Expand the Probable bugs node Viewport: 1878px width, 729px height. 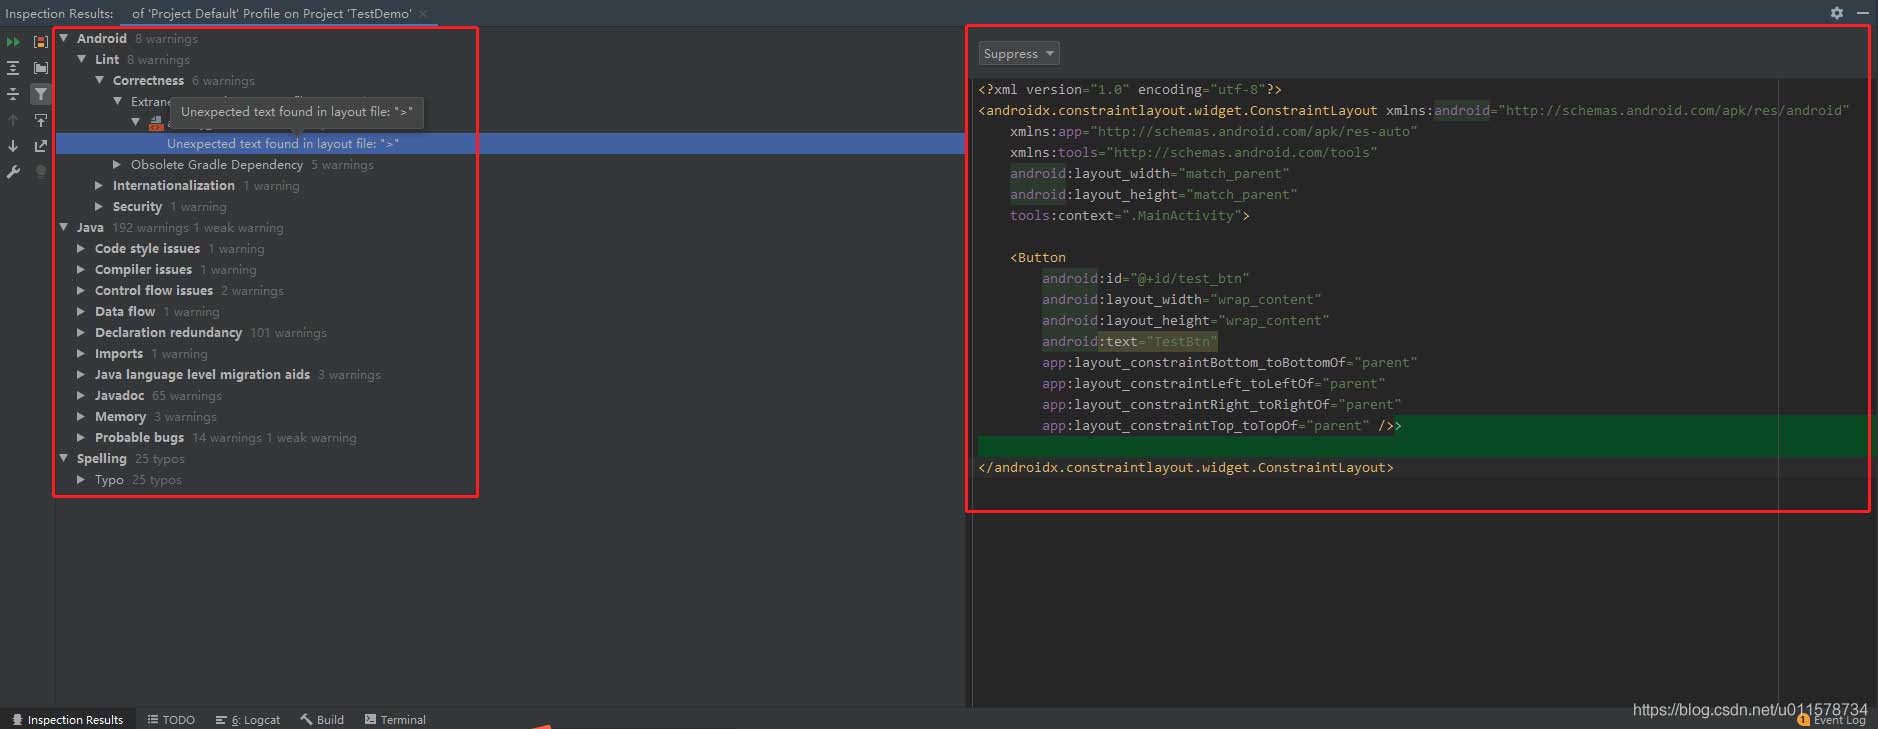pyautogui.click(x=82, y=437)
